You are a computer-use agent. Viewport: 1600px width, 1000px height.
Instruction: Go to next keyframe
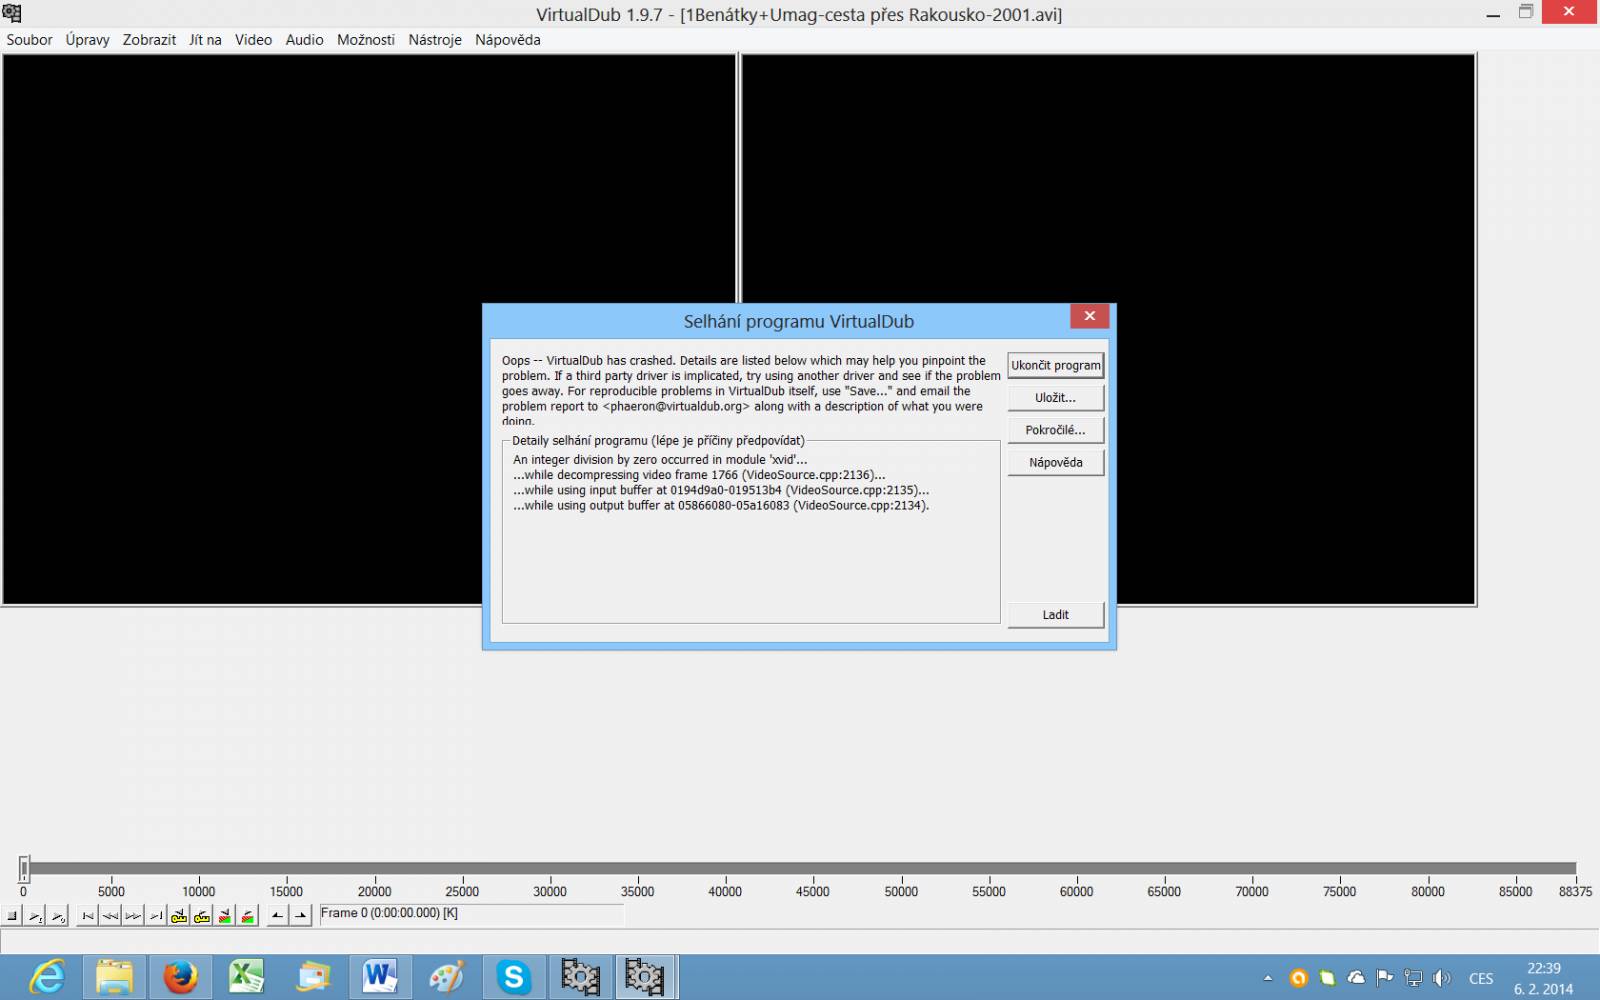point(202,915)
